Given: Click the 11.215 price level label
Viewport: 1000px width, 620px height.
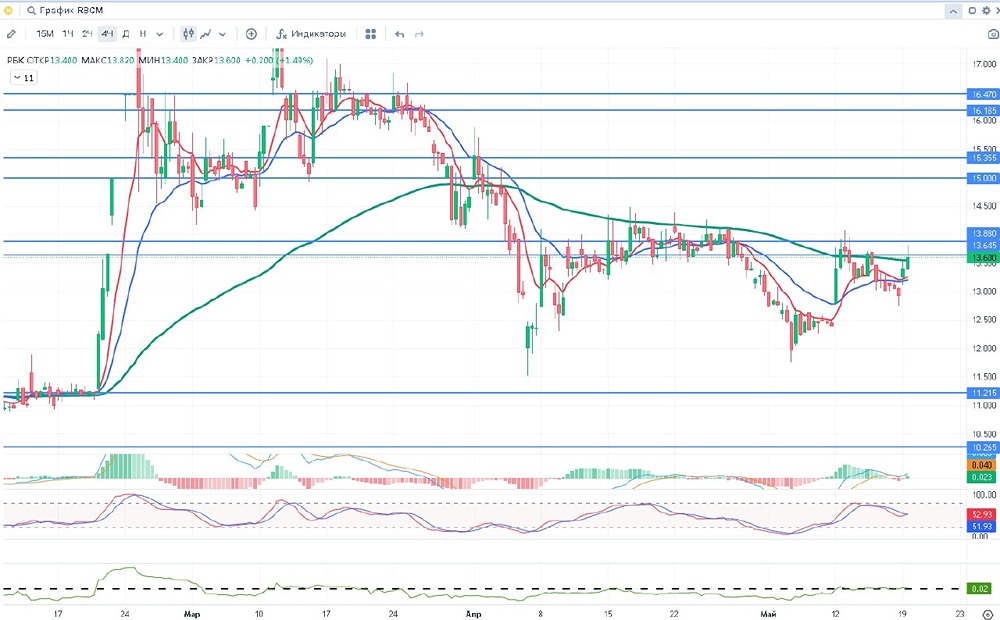Looking at the screenshot, I should (983, 393).
